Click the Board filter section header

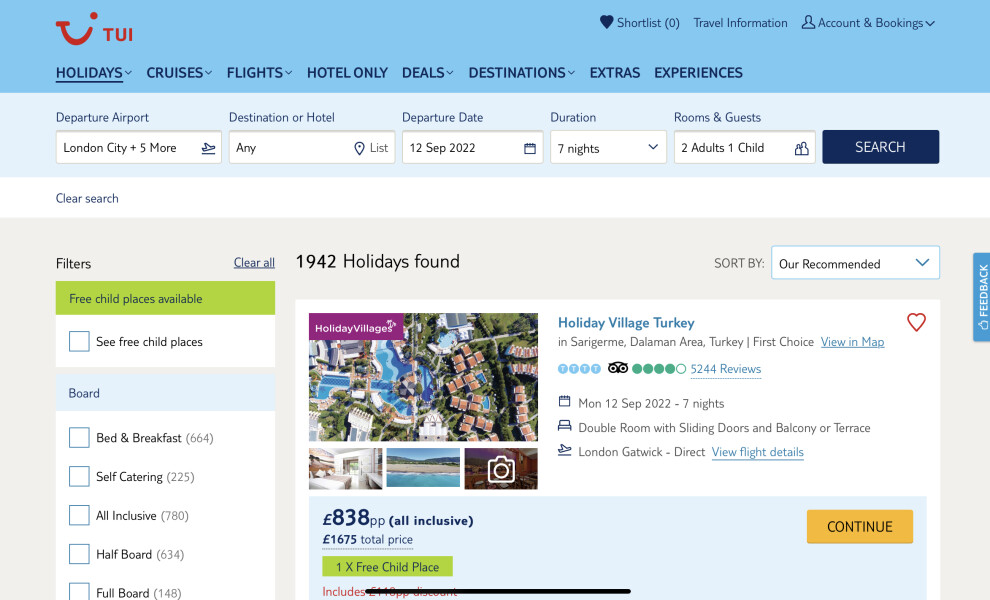(x=165, y=392)
